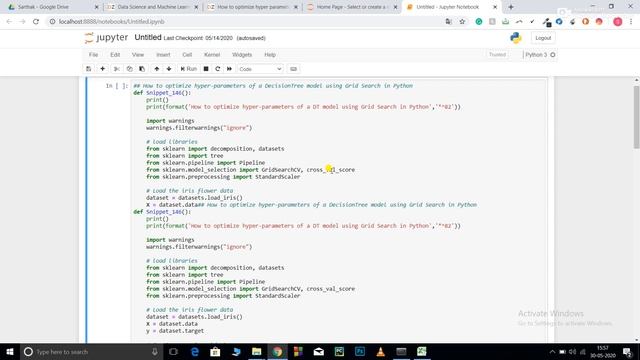
Task: Open Photoshop from the taskbar
Action: pyautogui.click(x=360, y=351)
